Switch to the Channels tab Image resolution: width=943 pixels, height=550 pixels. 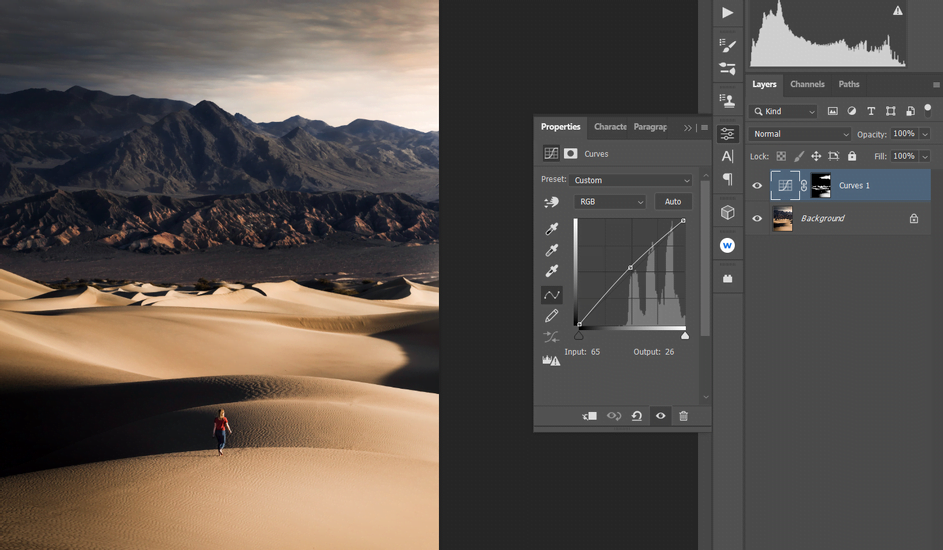807,84
